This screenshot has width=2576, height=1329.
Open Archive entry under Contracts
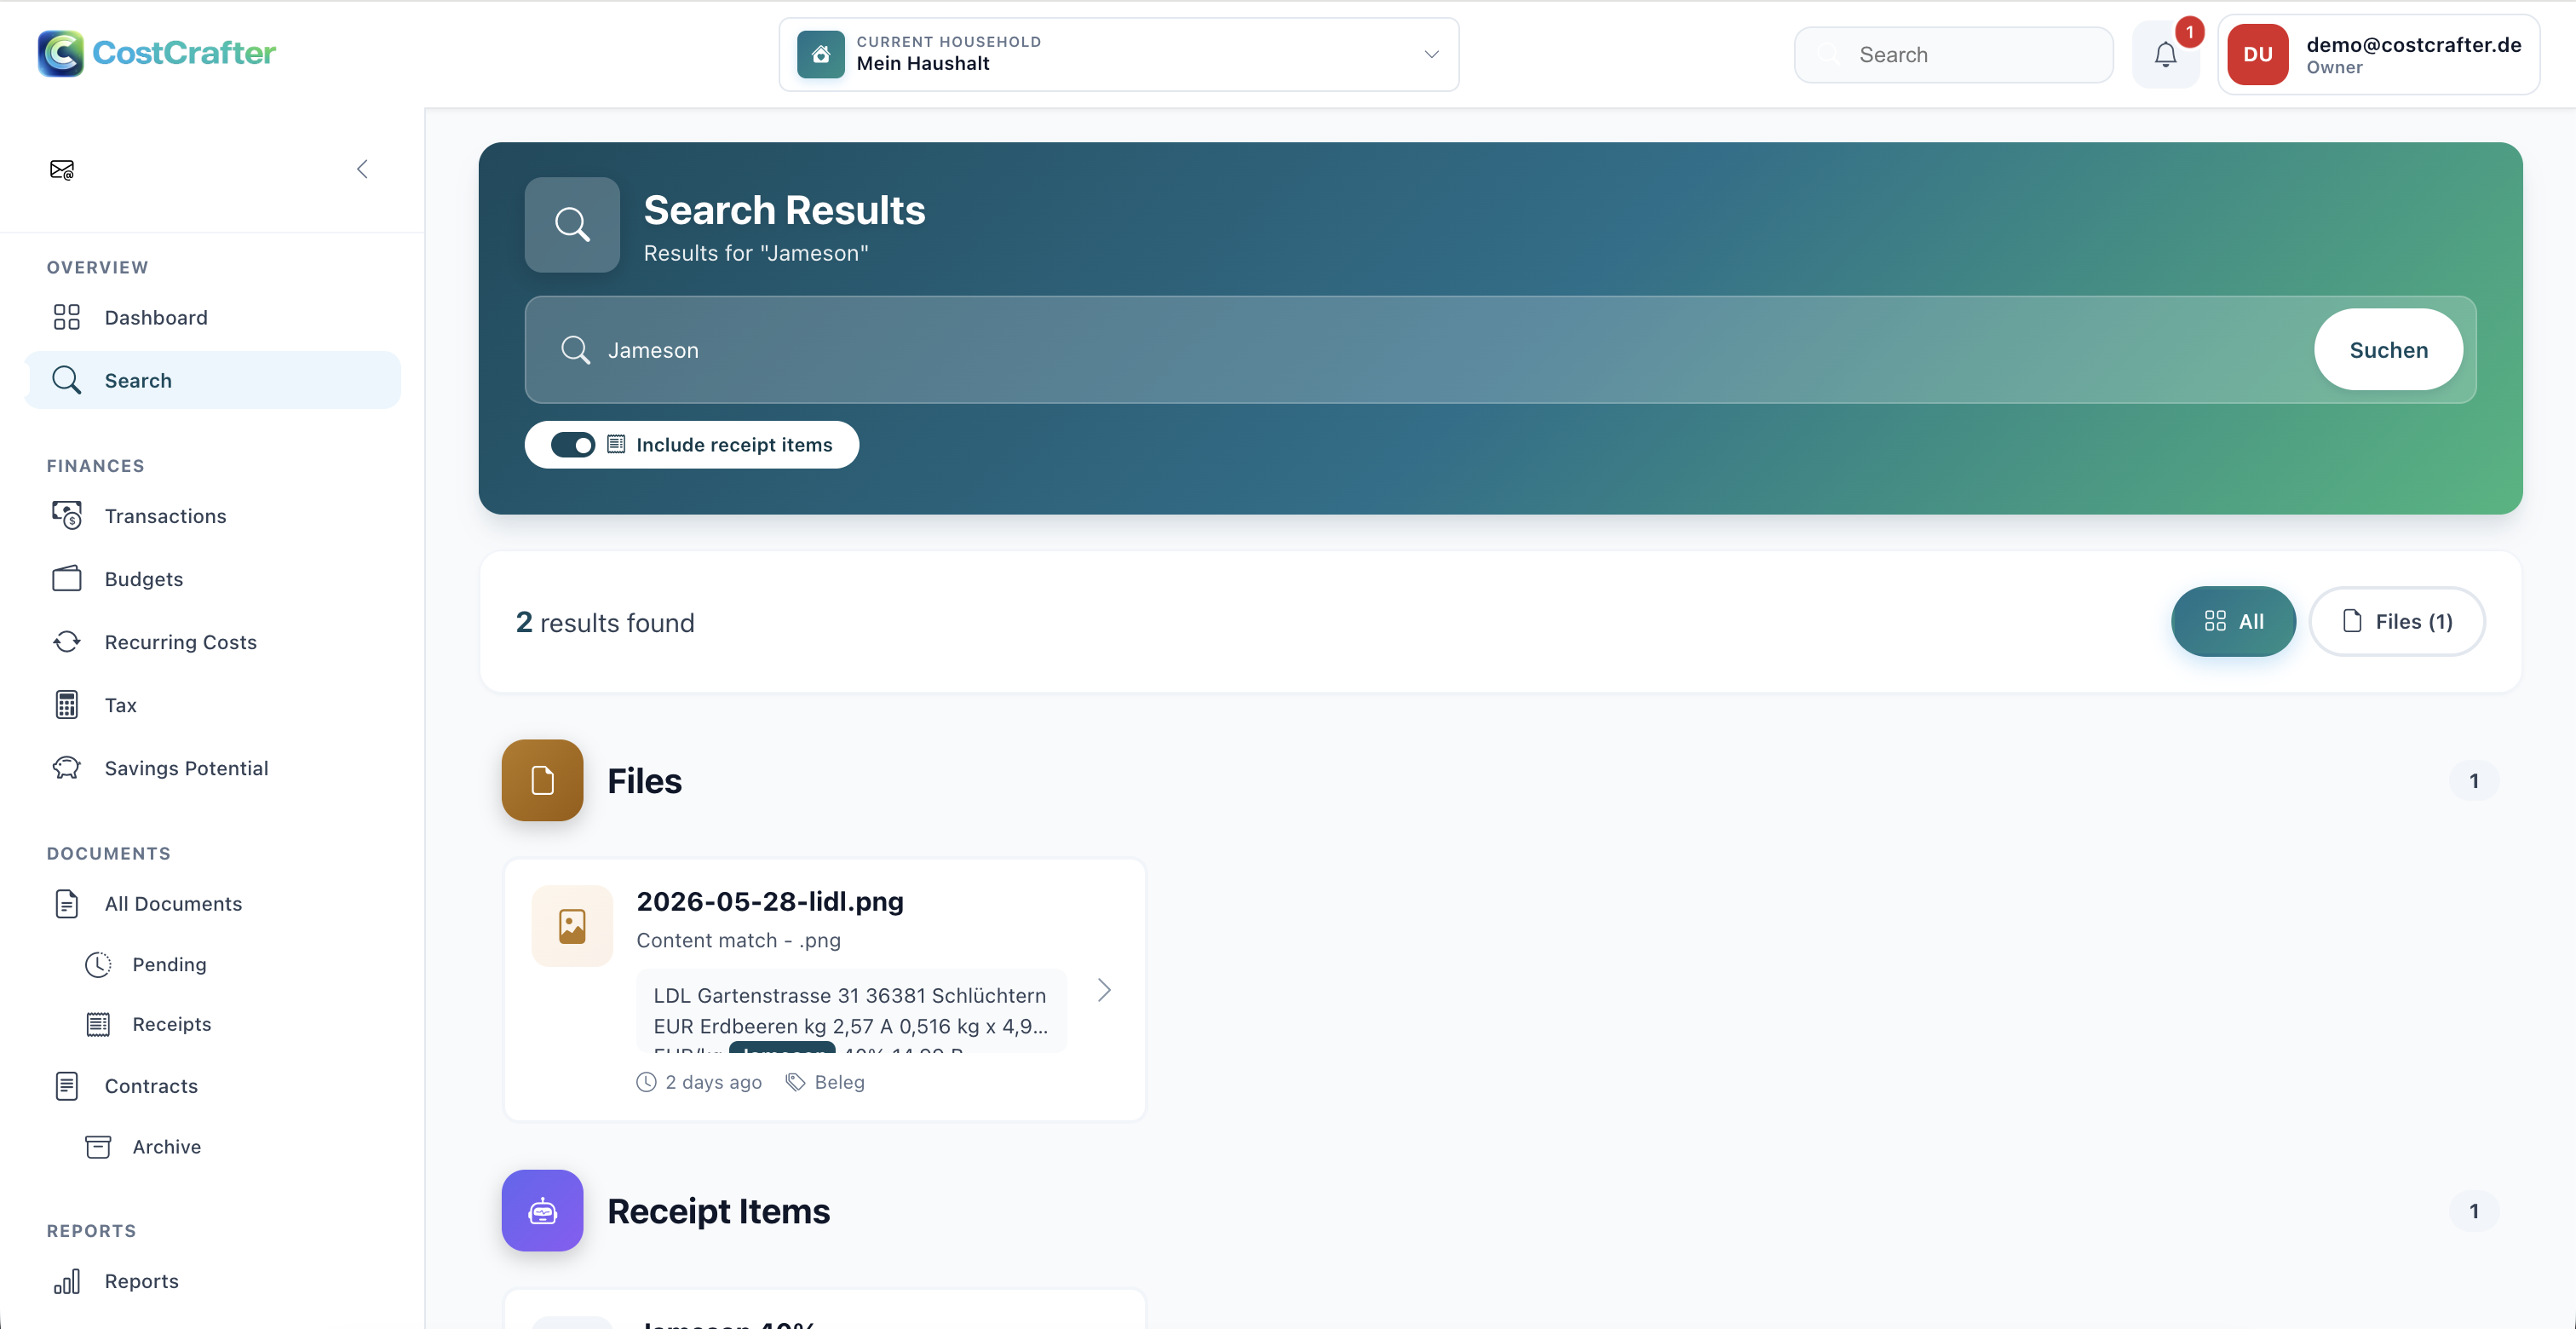(x=167, y=1147)
